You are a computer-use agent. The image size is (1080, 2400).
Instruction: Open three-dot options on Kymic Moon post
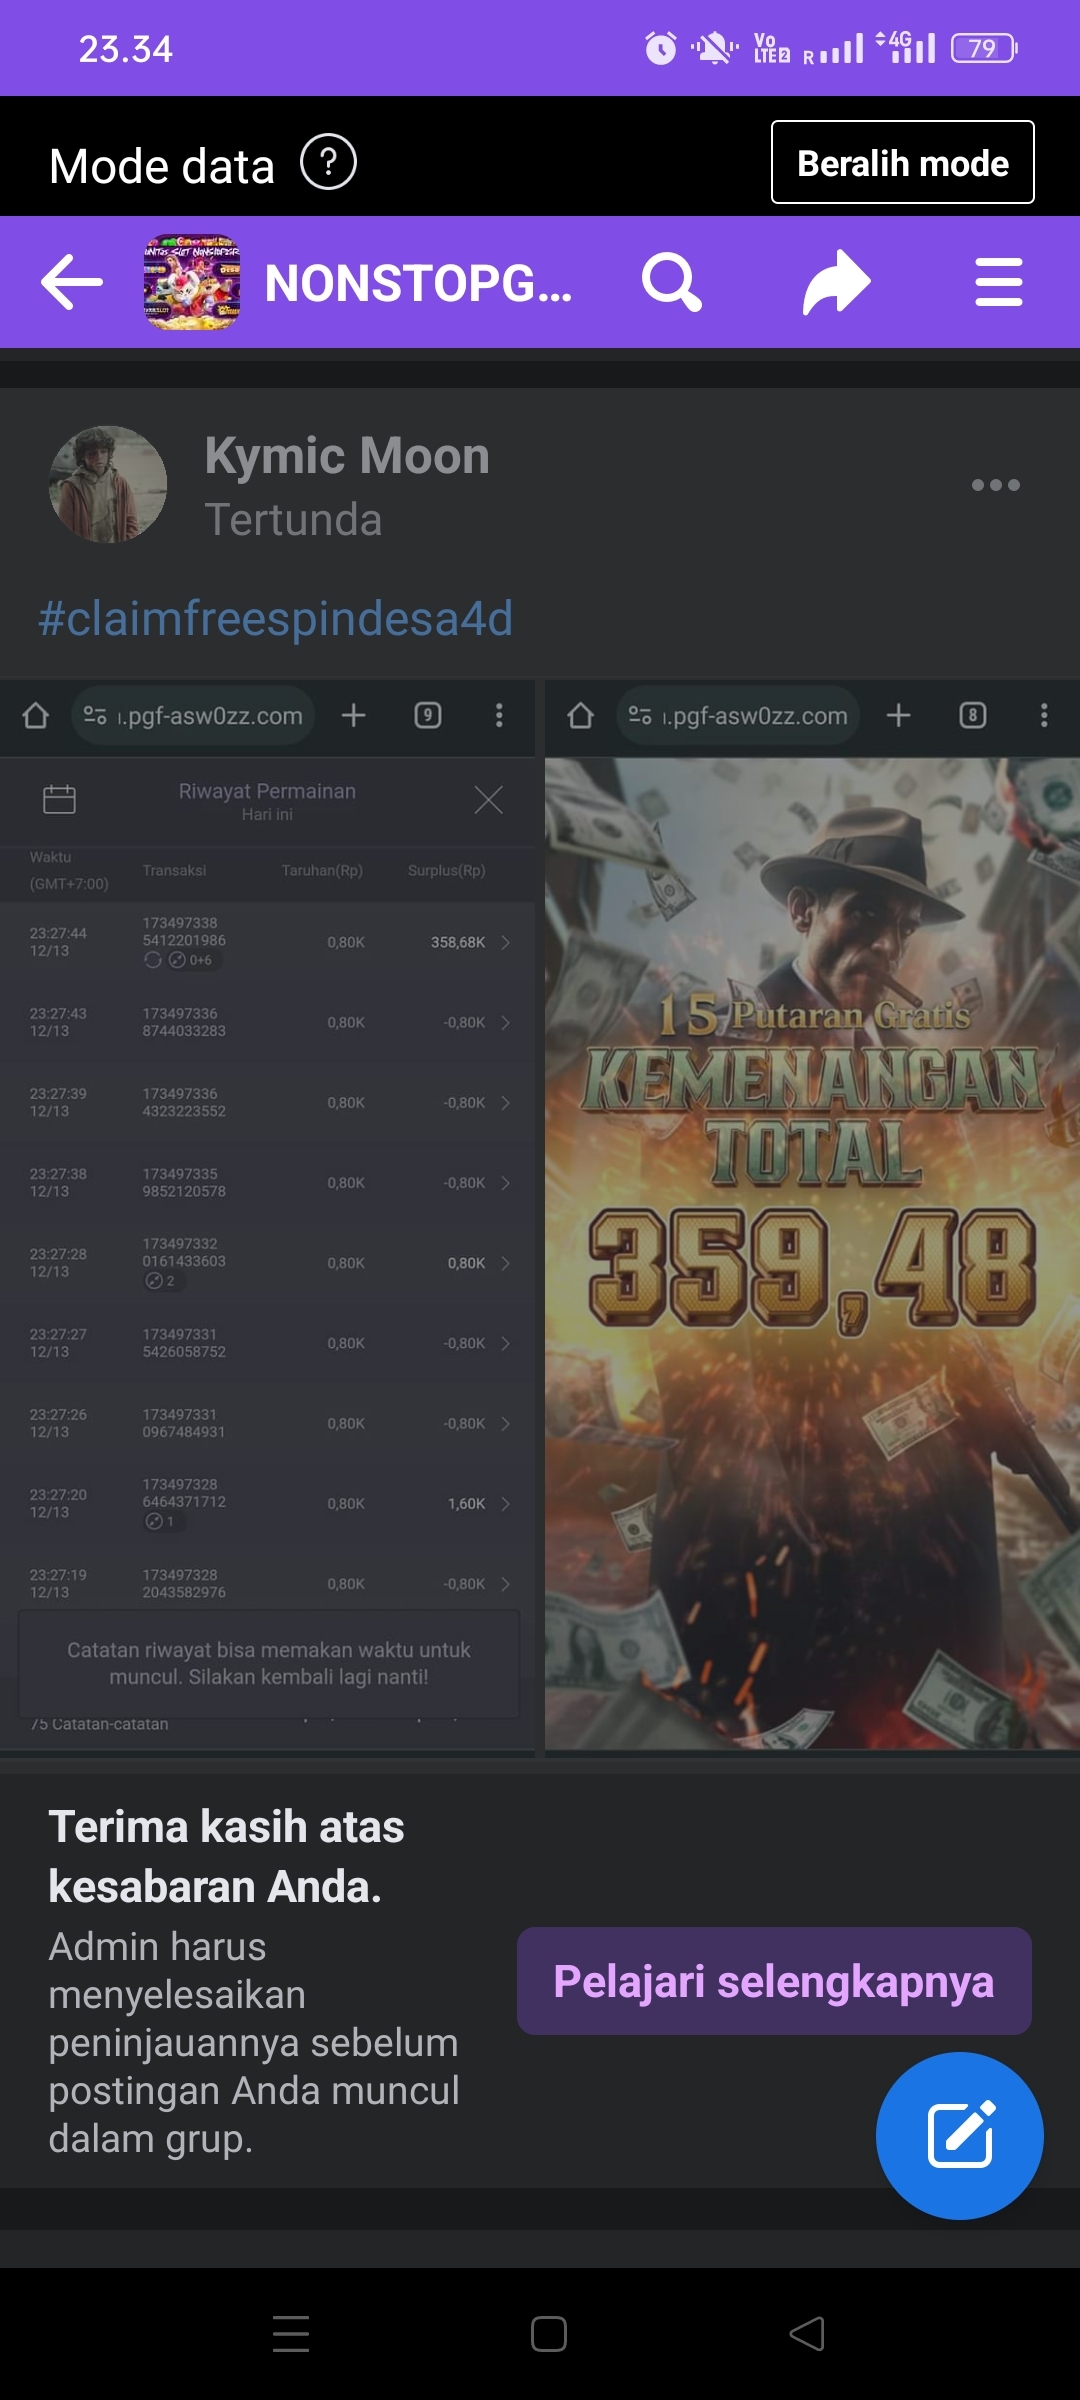(x=995, y=485)
